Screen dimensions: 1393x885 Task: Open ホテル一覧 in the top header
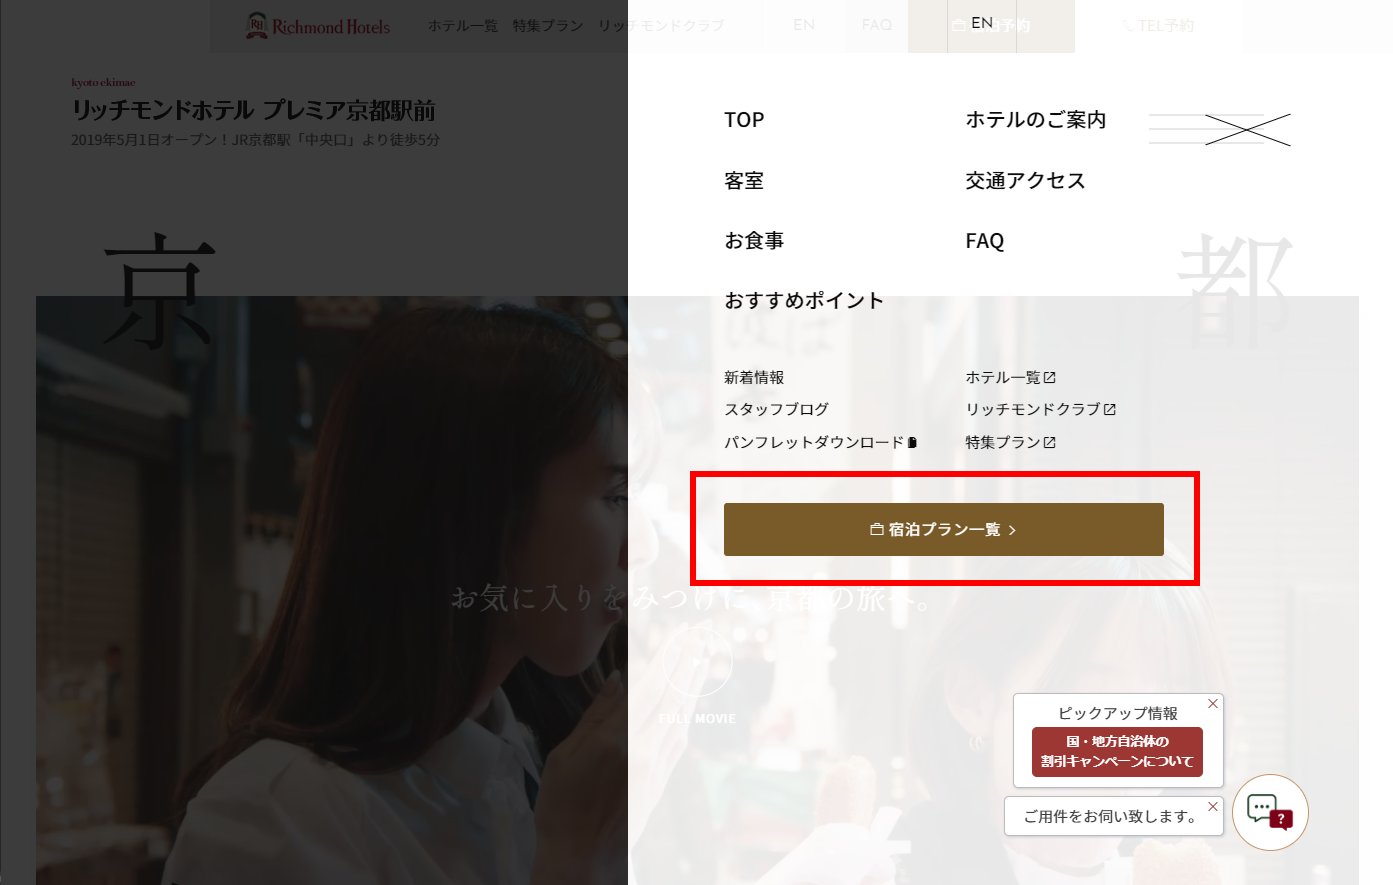click(462, 26)
